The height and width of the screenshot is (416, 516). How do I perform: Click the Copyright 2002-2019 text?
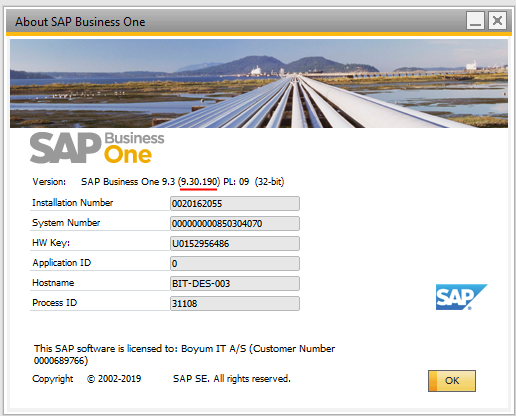click(87, 379)
